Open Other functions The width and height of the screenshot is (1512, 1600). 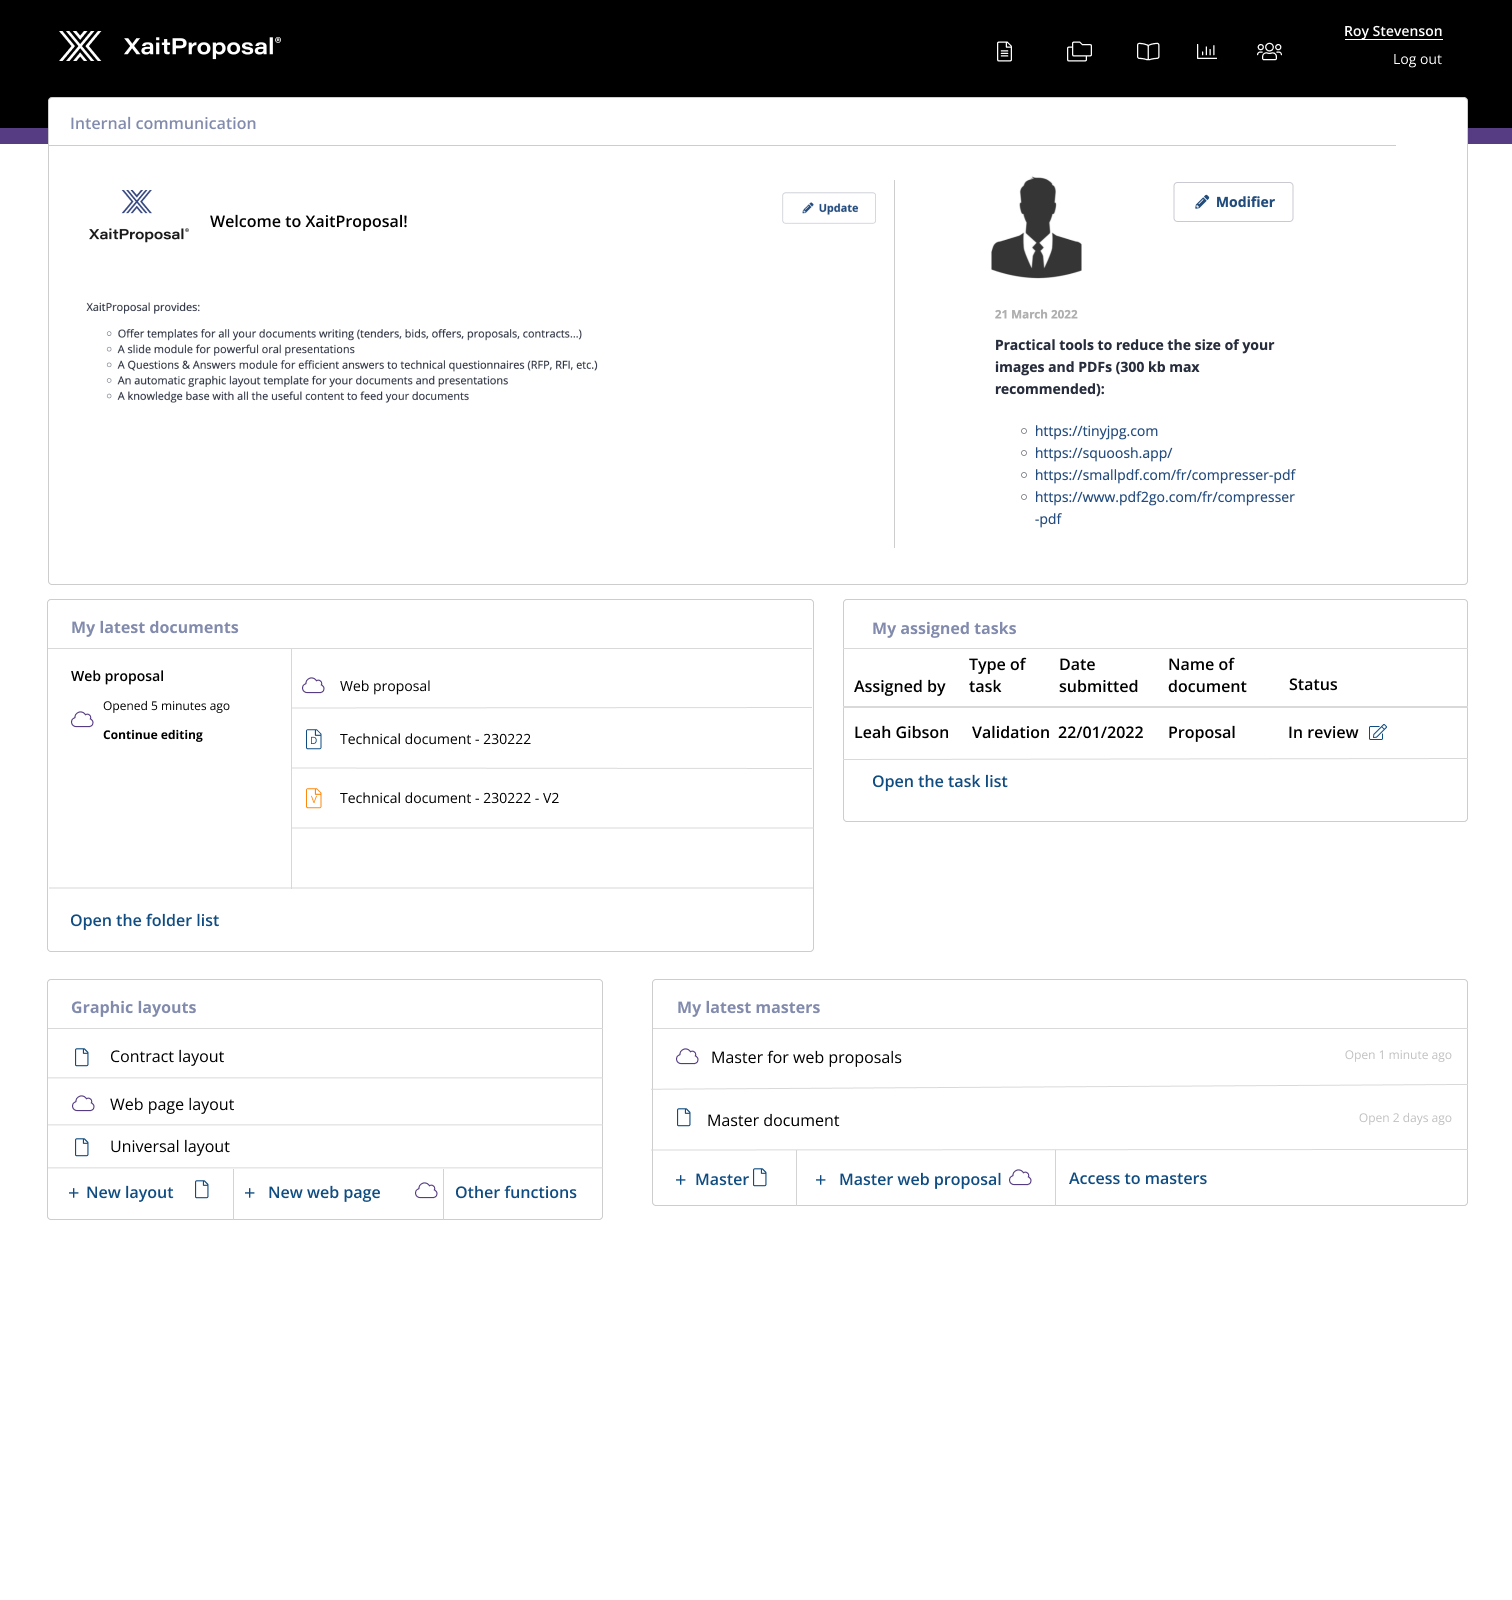point(516,1192)
